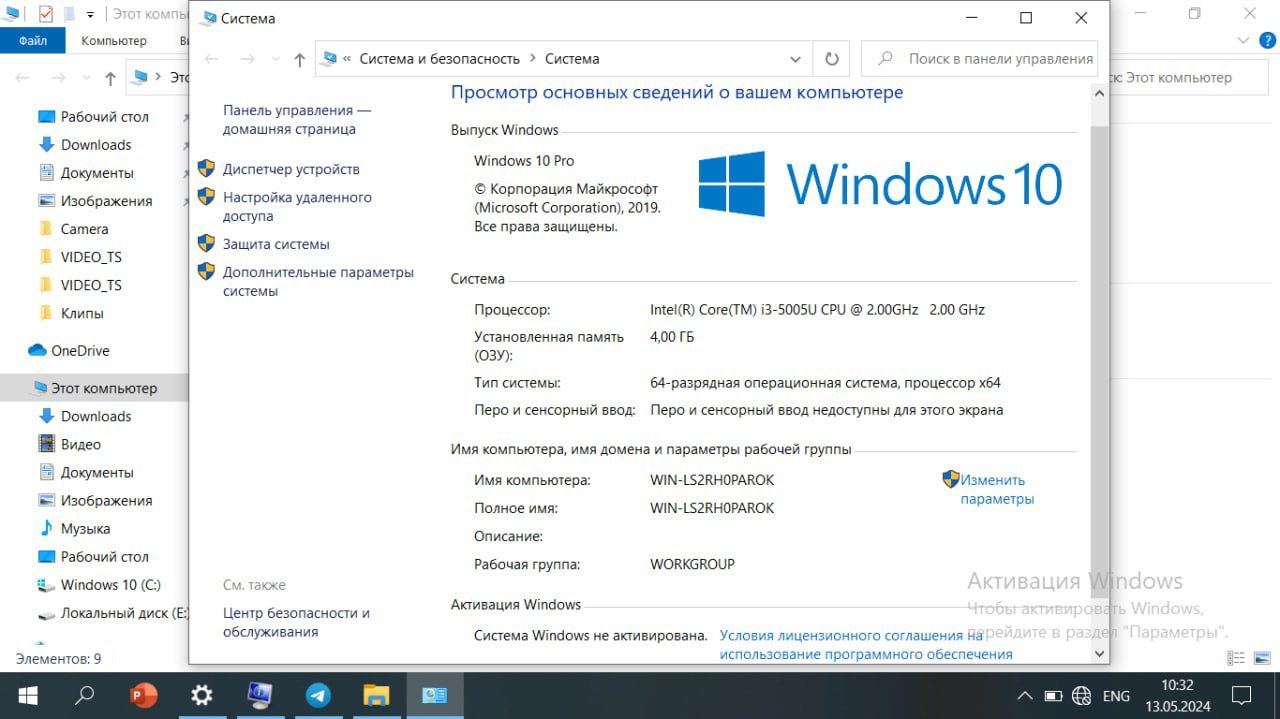Select Downloads under Этот компьютер
Image resolution: width=1280 pixels, height=719 pixels.
click(x=96, y=416)
